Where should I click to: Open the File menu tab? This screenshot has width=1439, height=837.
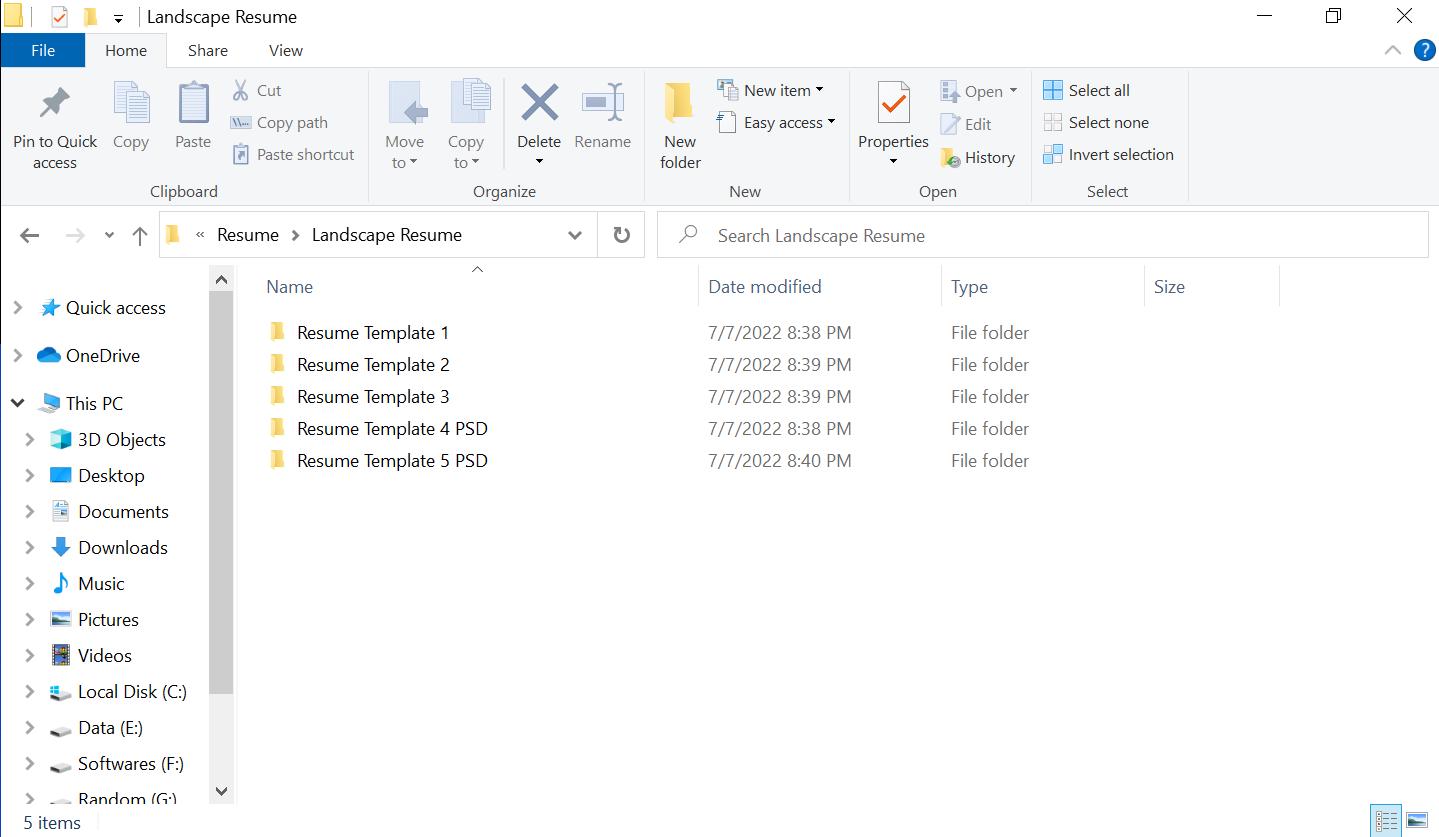pyautogui.click(x=43, y=50)
